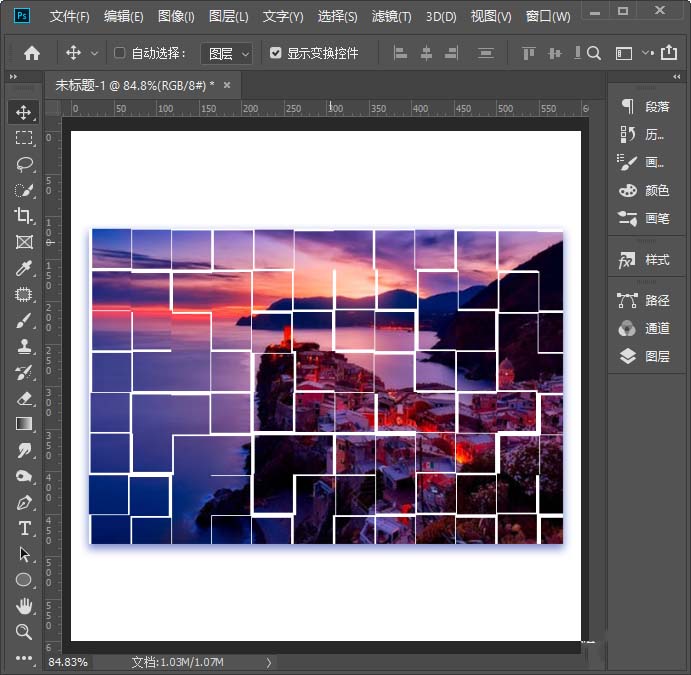The image size is (691, 675).
Task: Expand the Move tool preset dropdown arrow
Action: tap(94, 54)
